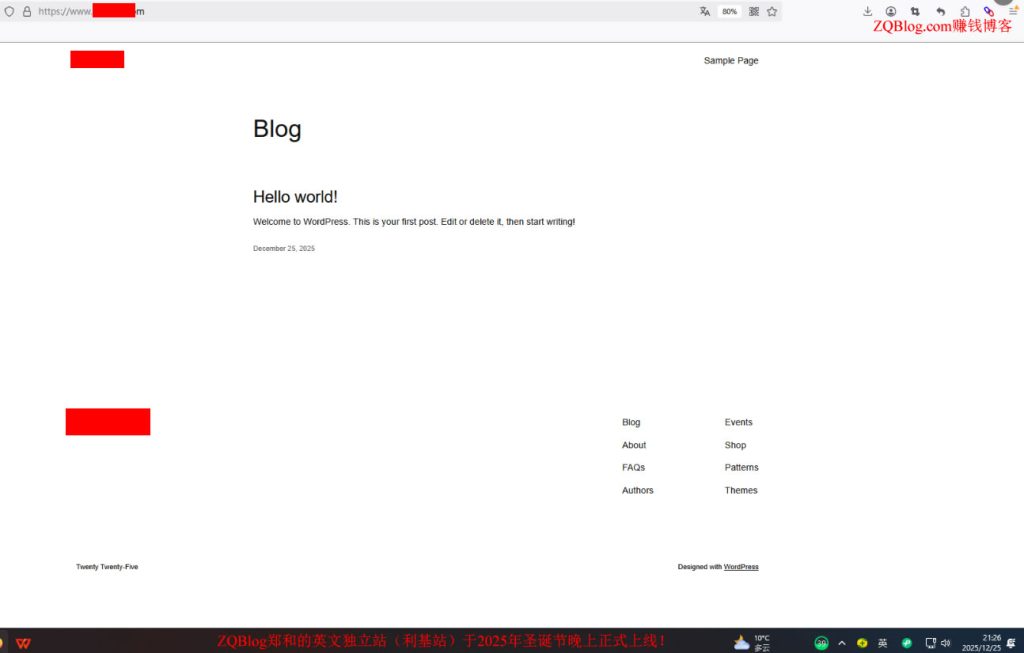Switch the input language indicator 英
This screenshot has width=1024, height=653.
tap(882, 643)
